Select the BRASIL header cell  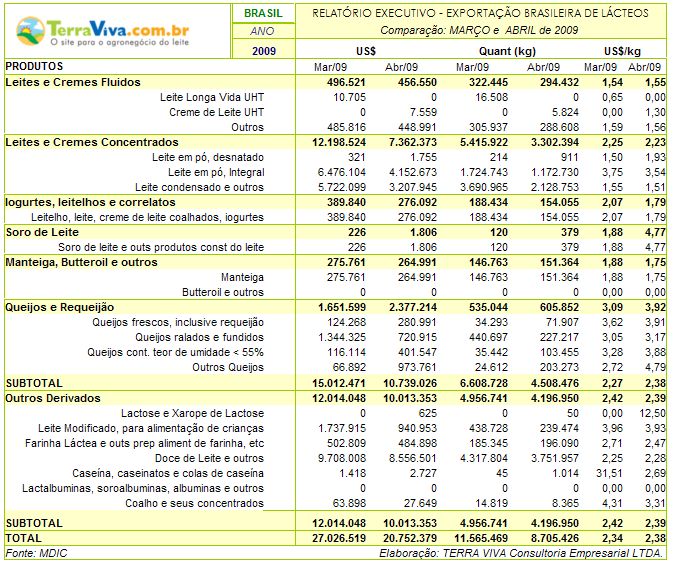pos(263,13)
